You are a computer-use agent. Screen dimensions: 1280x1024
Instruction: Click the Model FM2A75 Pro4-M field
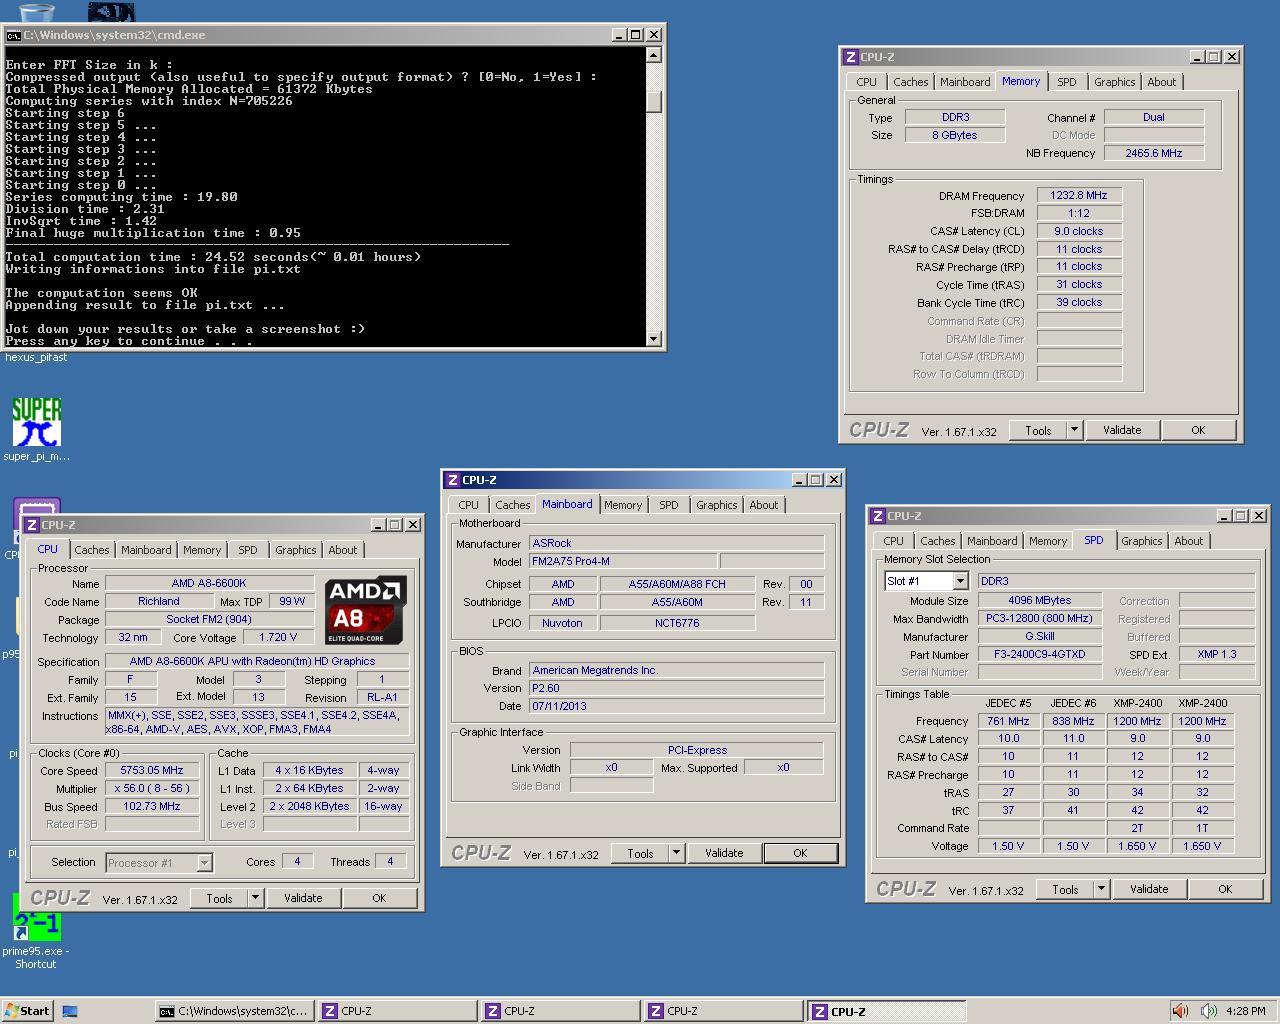pyautogui.click(x=623, y=562)
